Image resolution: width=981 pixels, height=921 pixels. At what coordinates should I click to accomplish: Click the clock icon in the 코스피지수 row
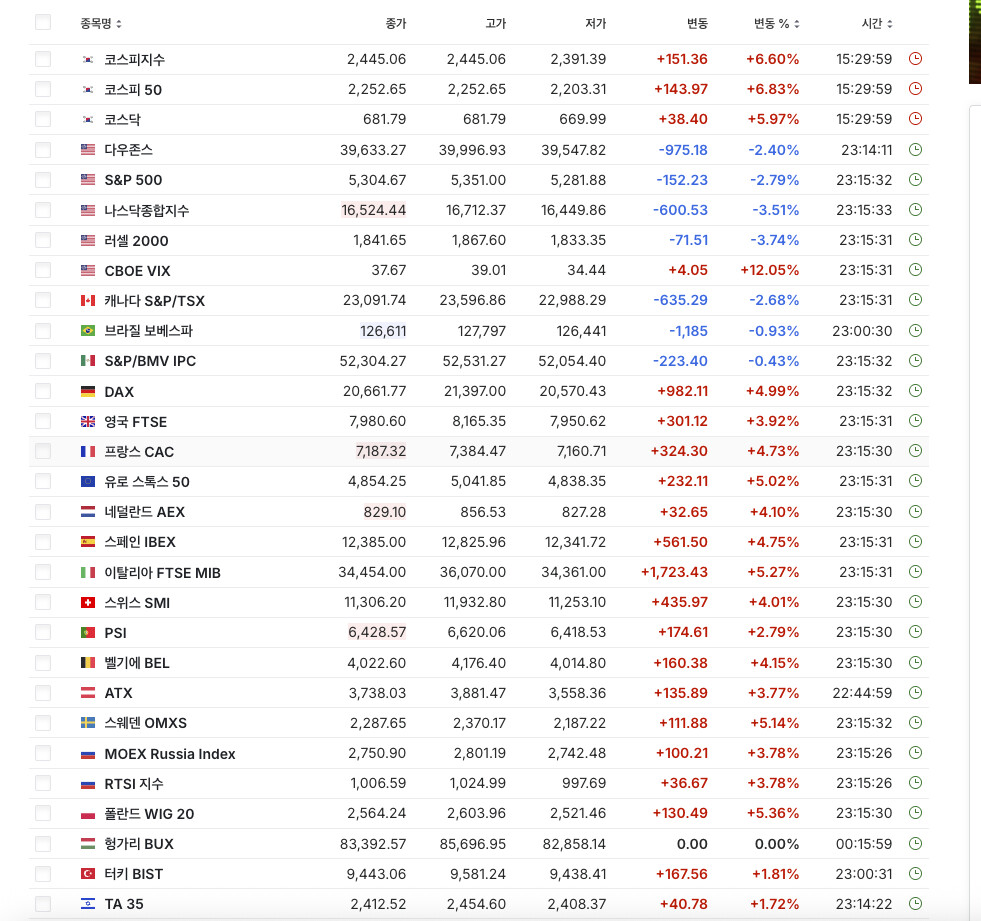[915, 59]
